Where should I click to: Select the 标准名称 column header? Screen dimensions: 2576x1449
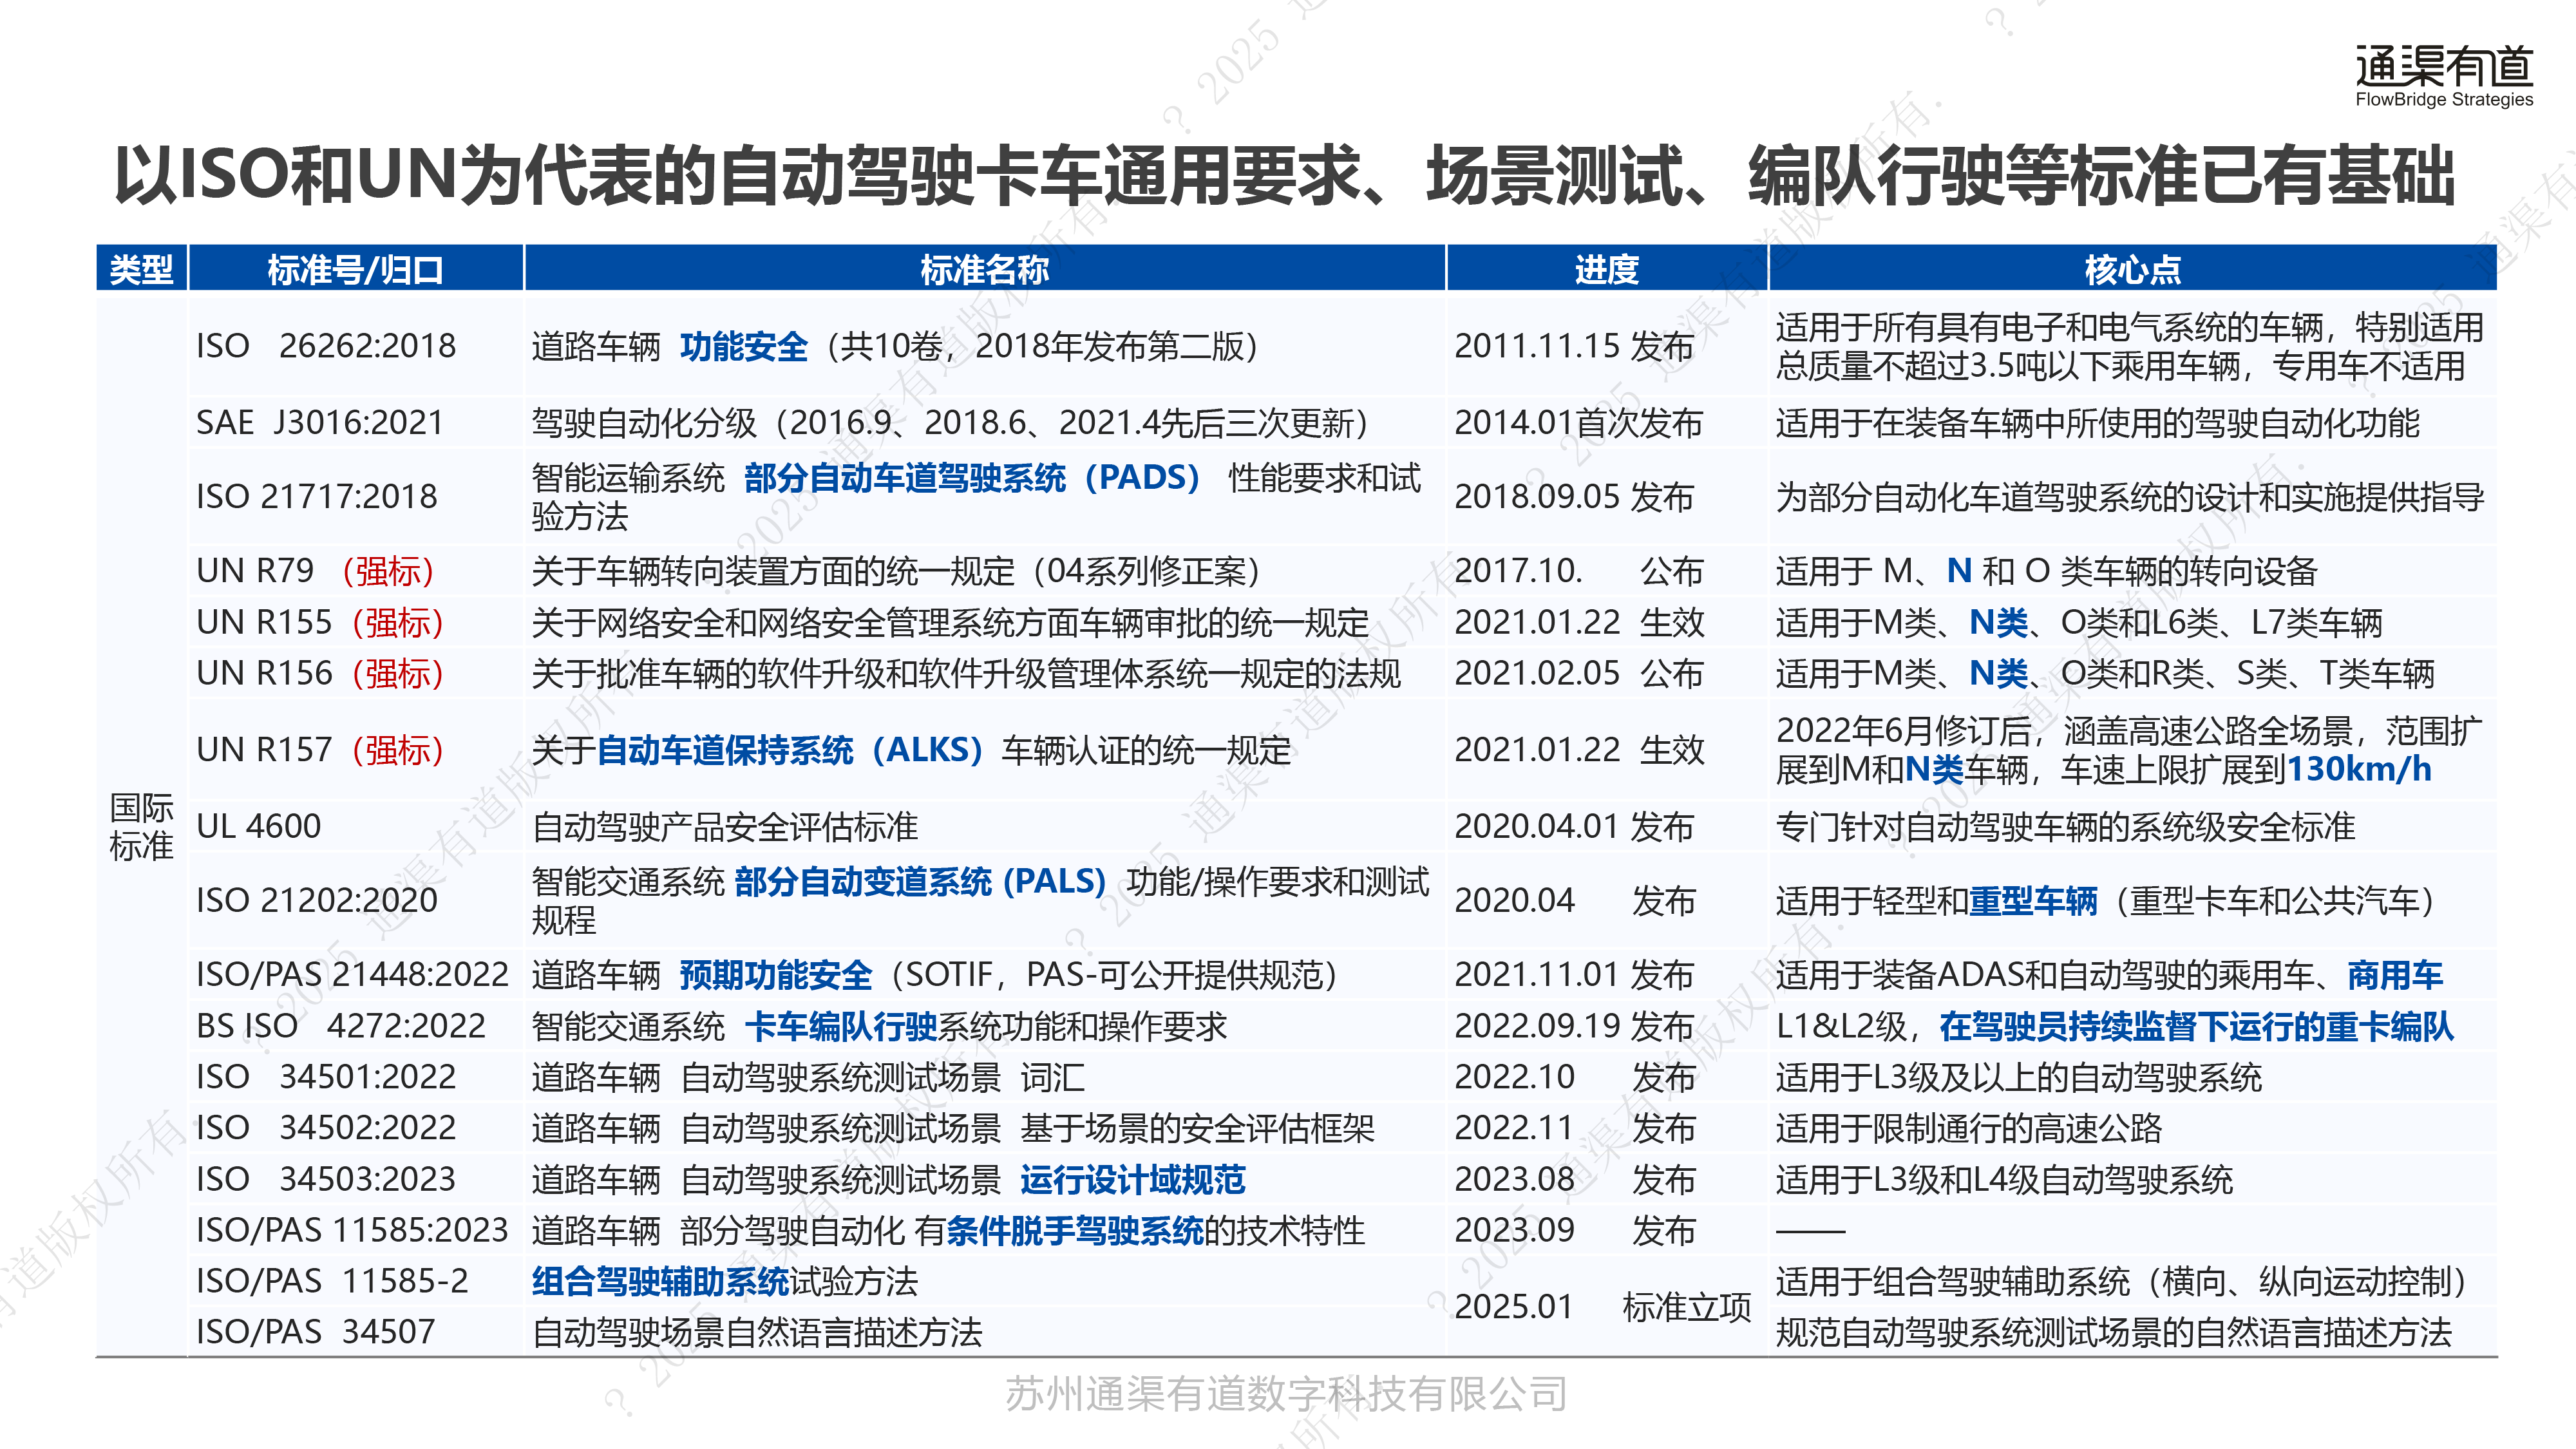tap(984, 269)
